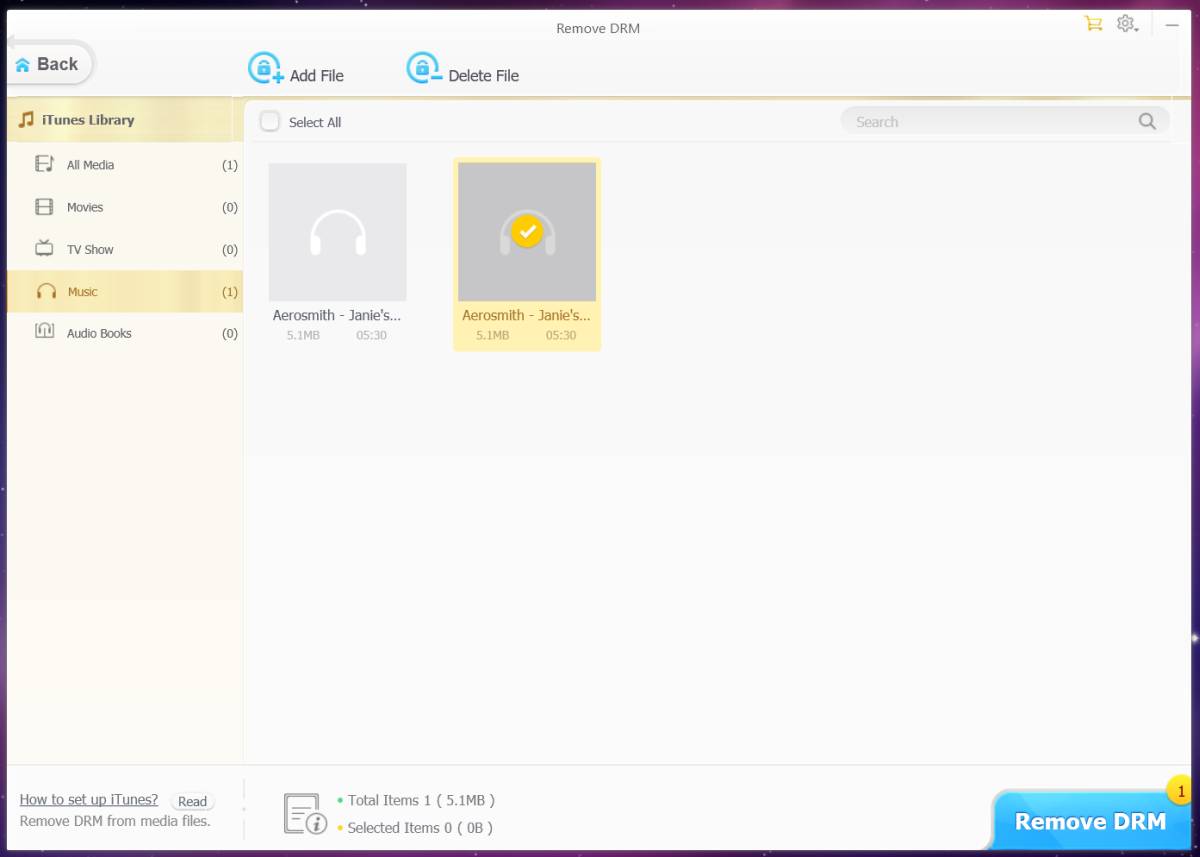Click the shopping cart icon
Screen dimensions: 1200x857
pyautogui.click(x=1093, y=23)
